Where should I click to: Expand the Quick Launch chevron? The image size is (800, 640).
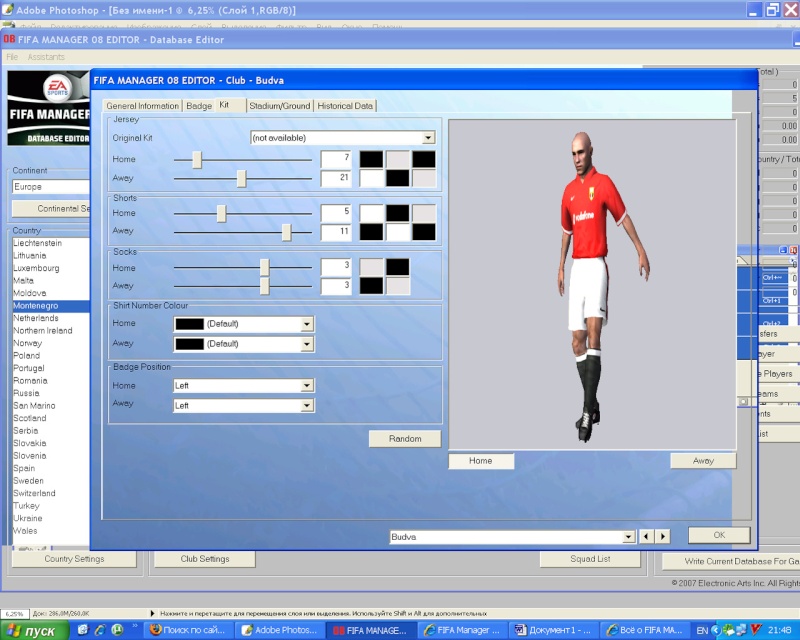click(x=135, y=626)
